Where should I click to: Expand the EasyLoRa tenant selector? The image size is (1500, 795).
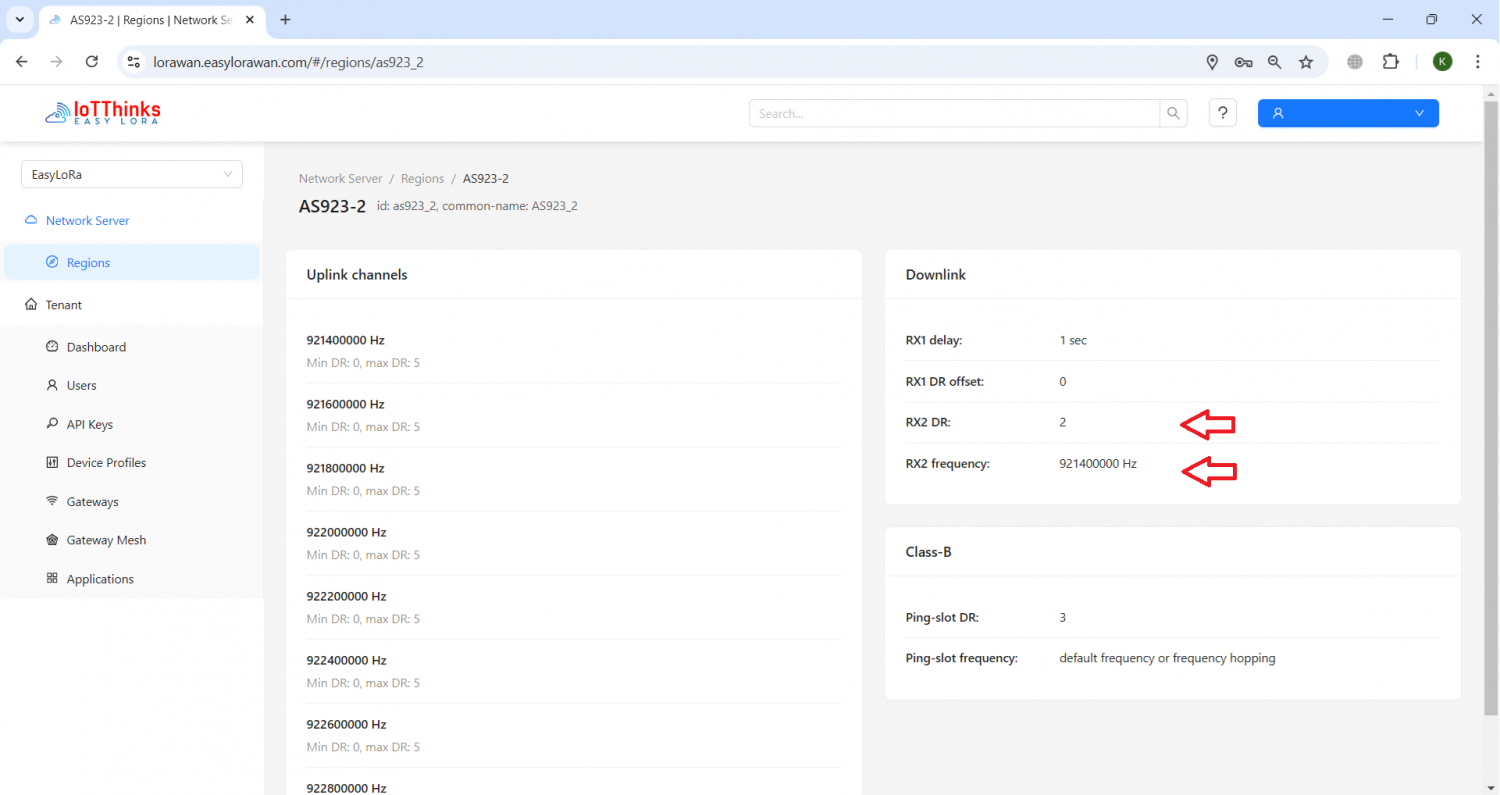click(x=131, y=174)
